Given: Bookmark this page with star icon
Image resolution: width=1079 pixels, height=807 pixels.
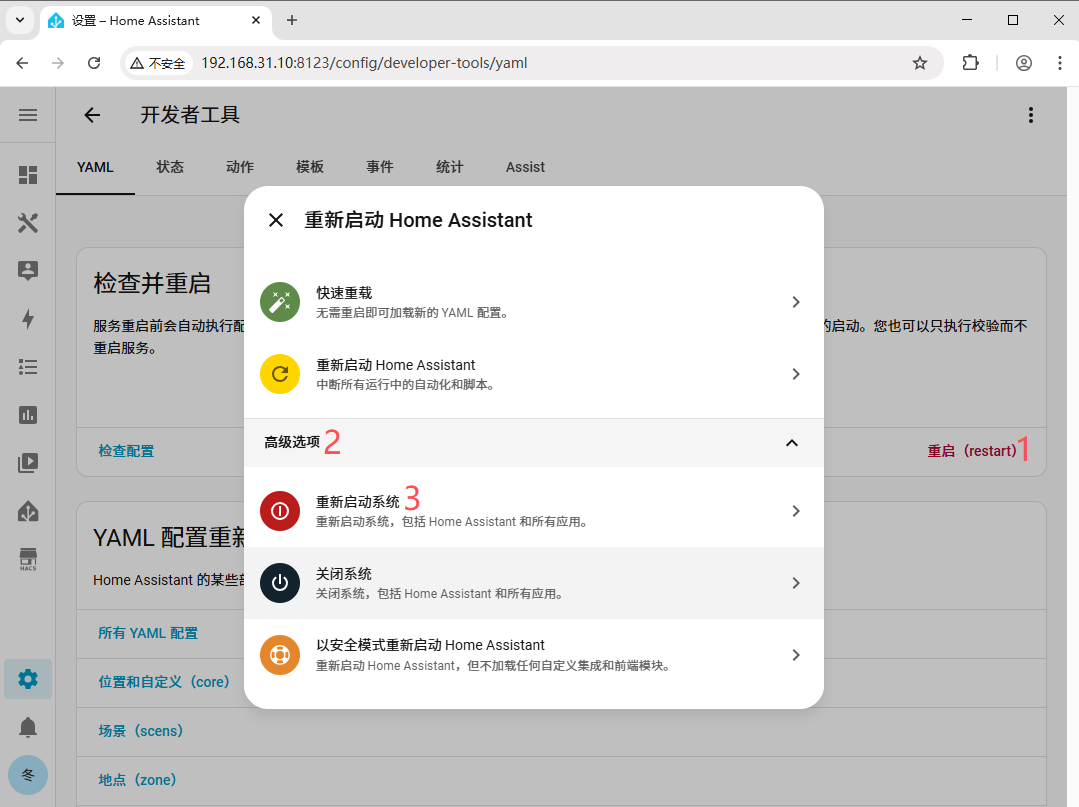Looking at the screenshot, I should [920, 63].
